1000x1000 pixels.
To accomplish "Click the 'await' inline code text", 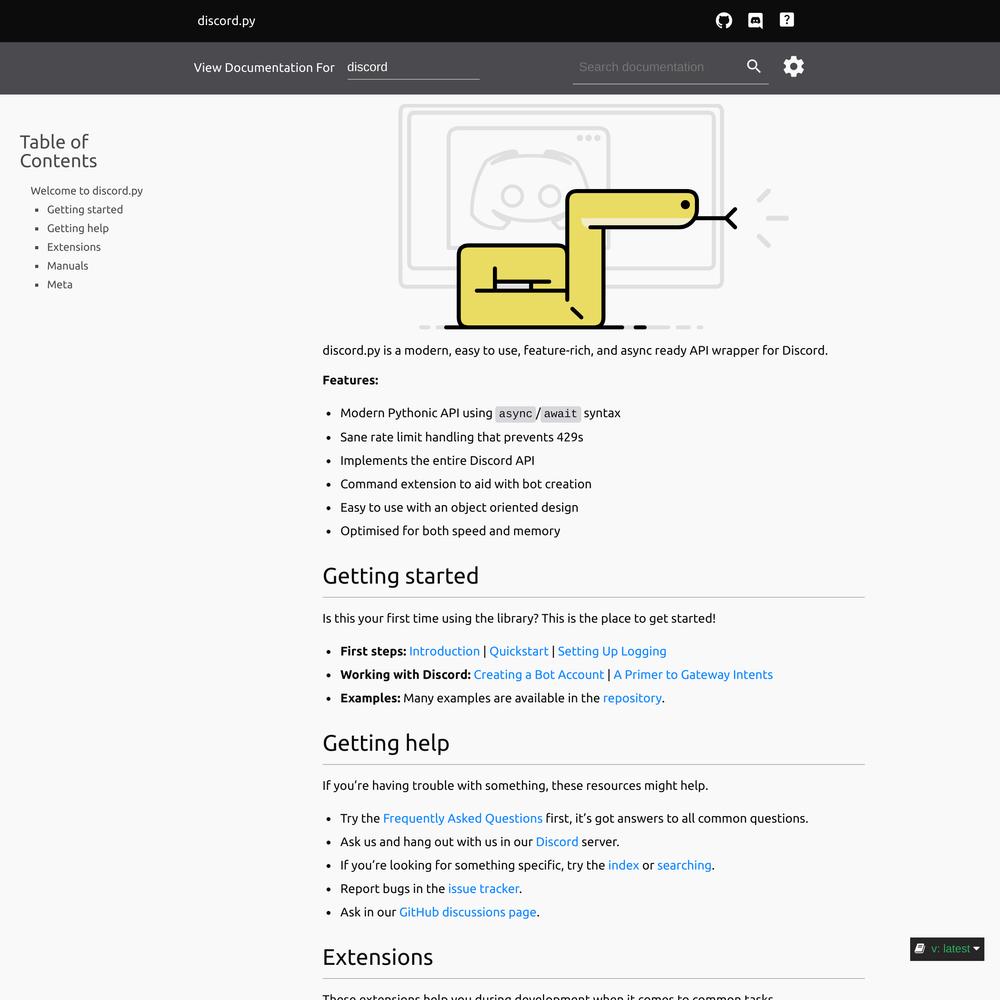I will coord(561,413).
